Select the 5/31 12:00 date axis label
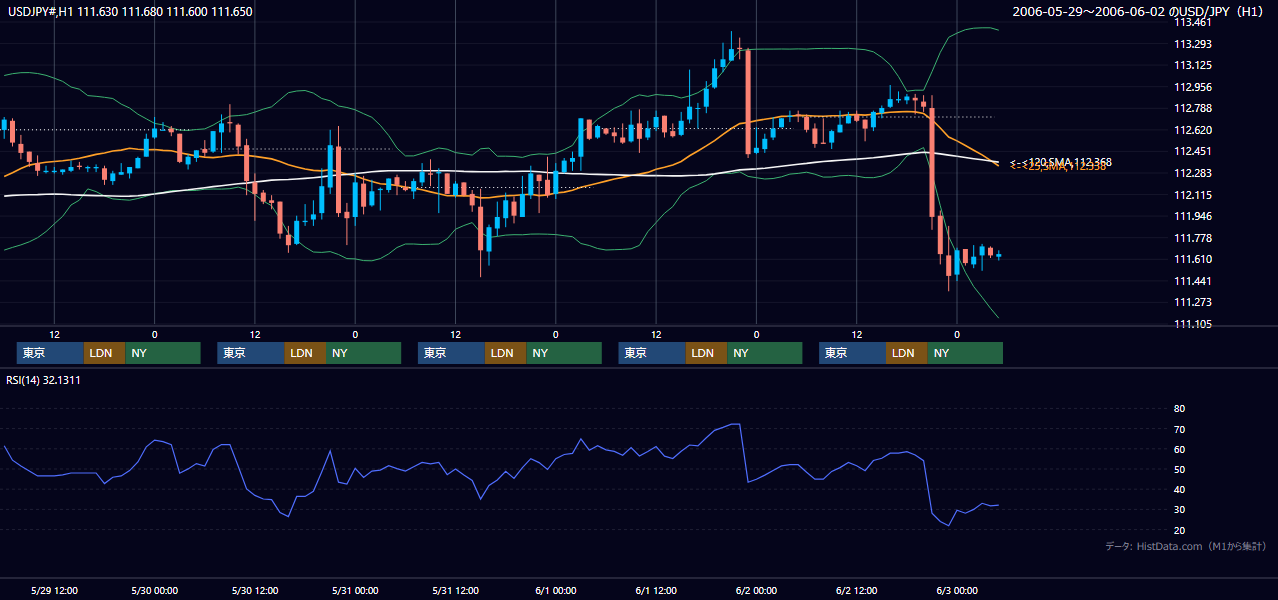The image size is (1278, 600). coord(456,590)
